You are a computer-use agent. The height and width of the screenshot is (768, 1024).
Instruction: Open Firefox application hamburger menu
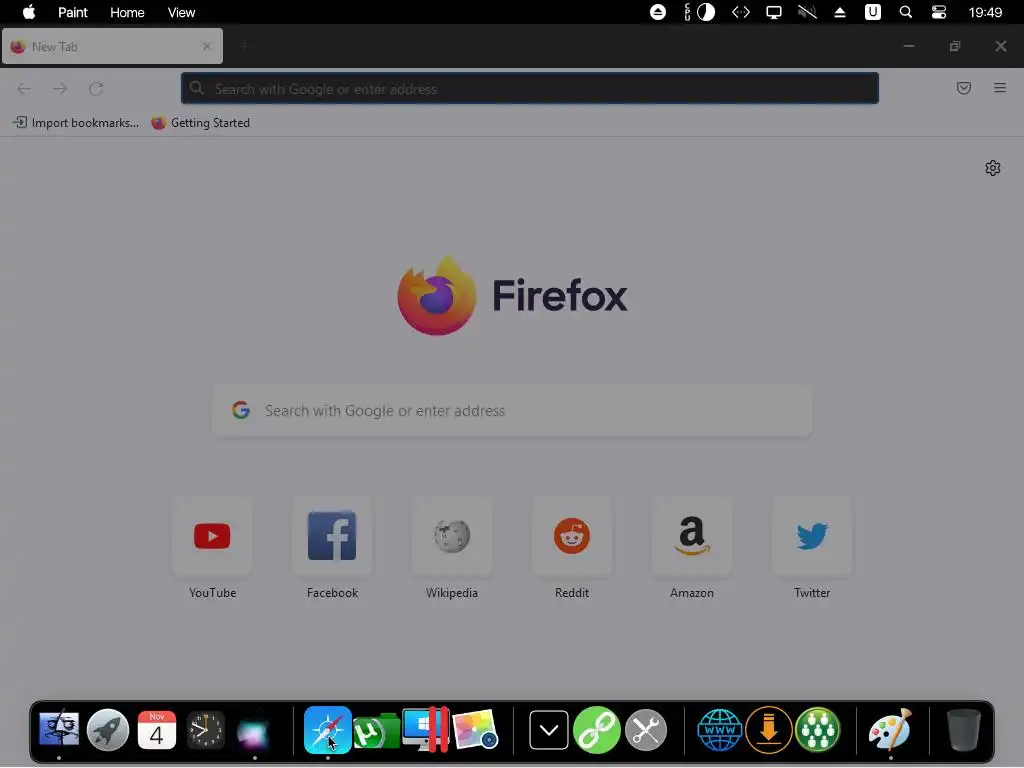click(1000, 88)
